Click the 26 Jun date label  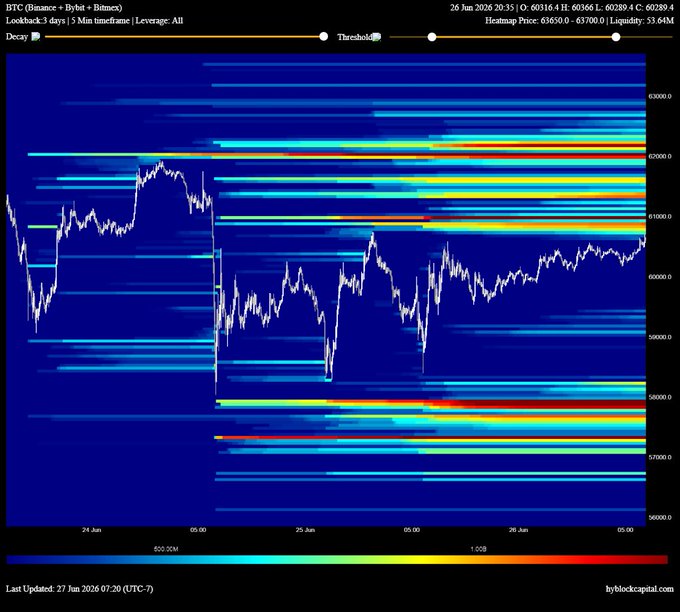[x=518, y=530]
